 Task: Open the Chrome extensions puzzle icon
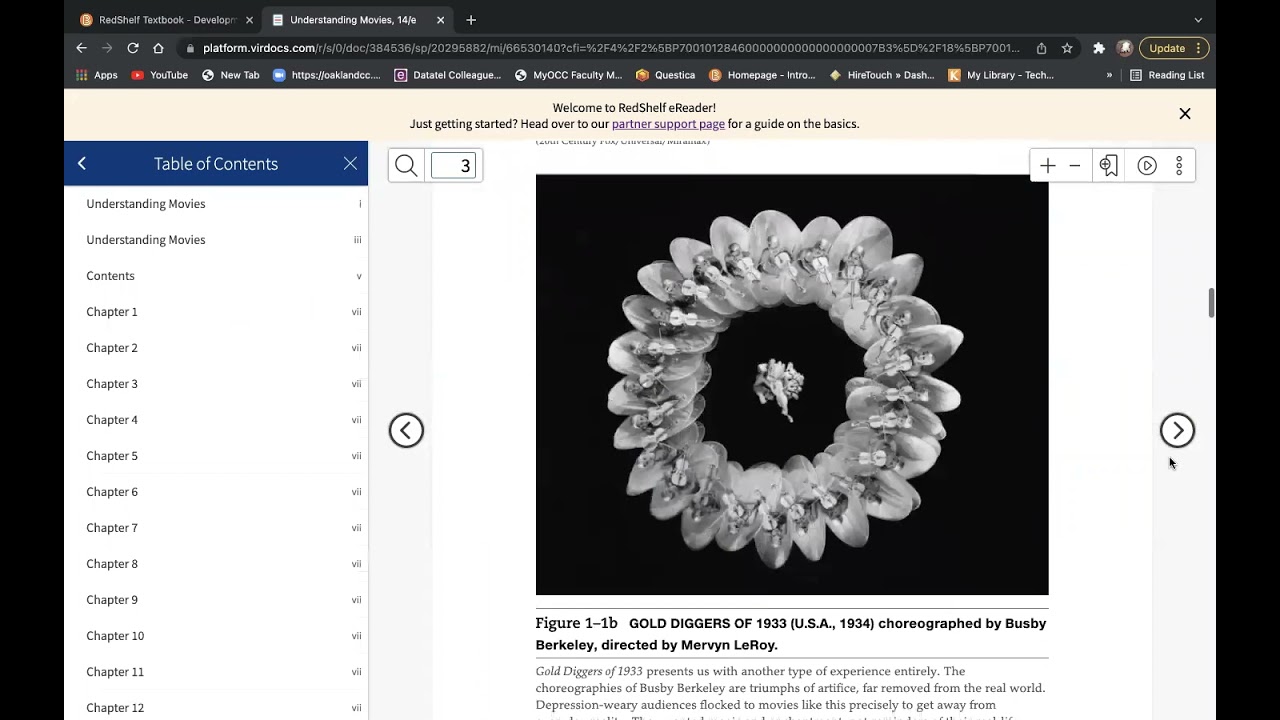pyautogui.click(x=1099, y=48)
